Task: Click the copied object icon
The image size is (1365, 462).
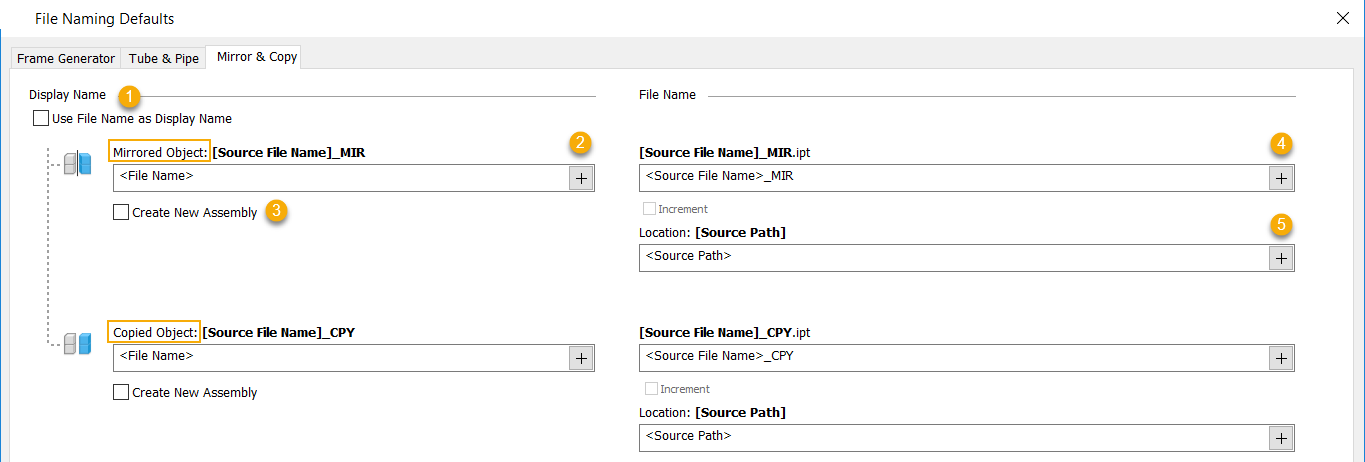Action: tap(78, 344)
